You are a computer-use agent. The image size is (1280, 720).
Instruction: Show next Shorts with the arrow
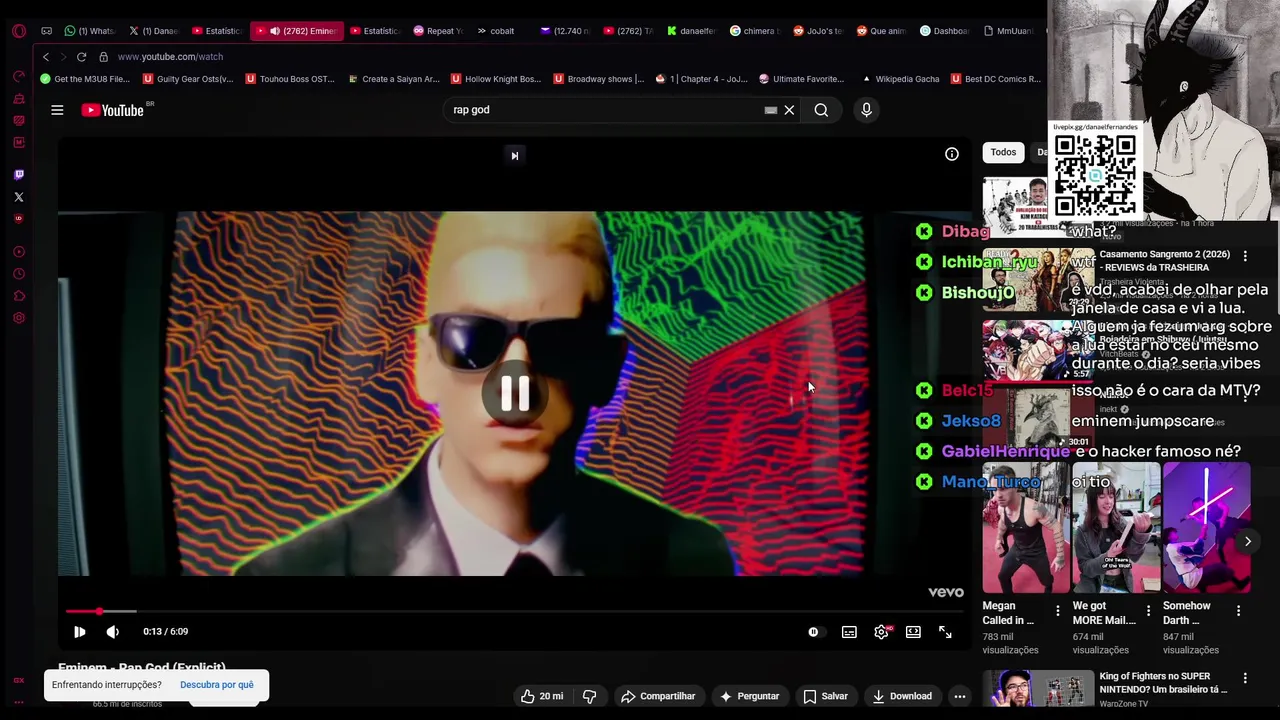click(x=1247, y=541)
